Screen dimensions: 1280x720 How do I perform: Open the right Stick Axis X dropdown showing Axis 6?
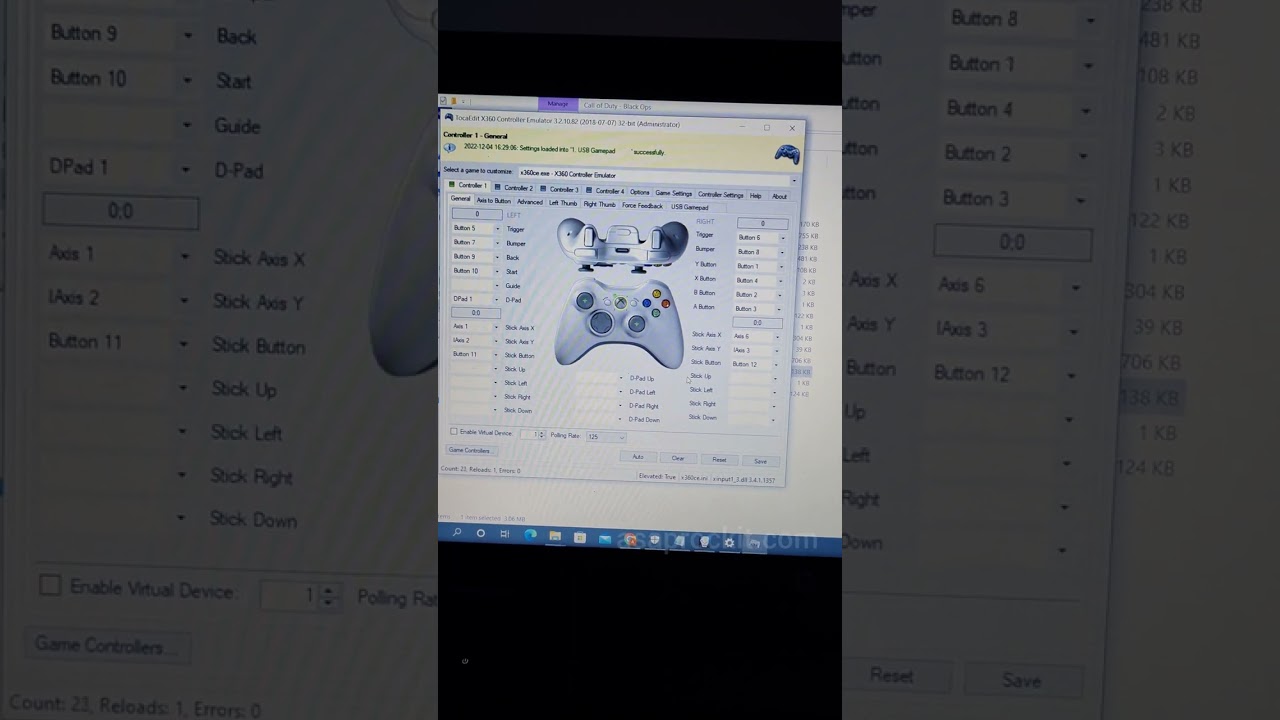pos(756,336)
